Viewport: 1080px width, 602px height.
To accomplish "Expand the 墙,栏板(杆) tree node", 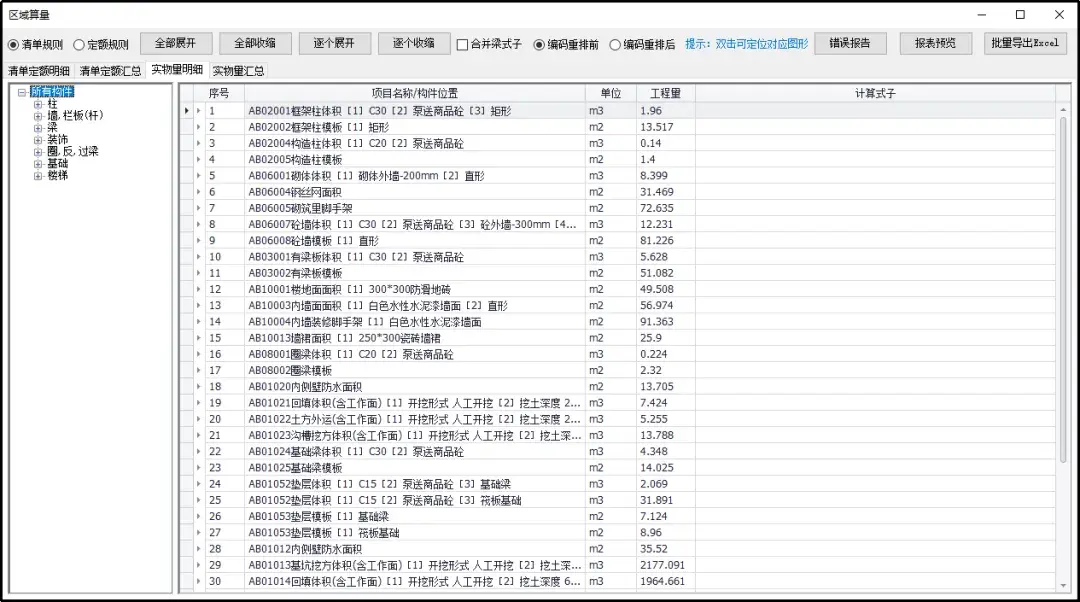I will point(38,116).
